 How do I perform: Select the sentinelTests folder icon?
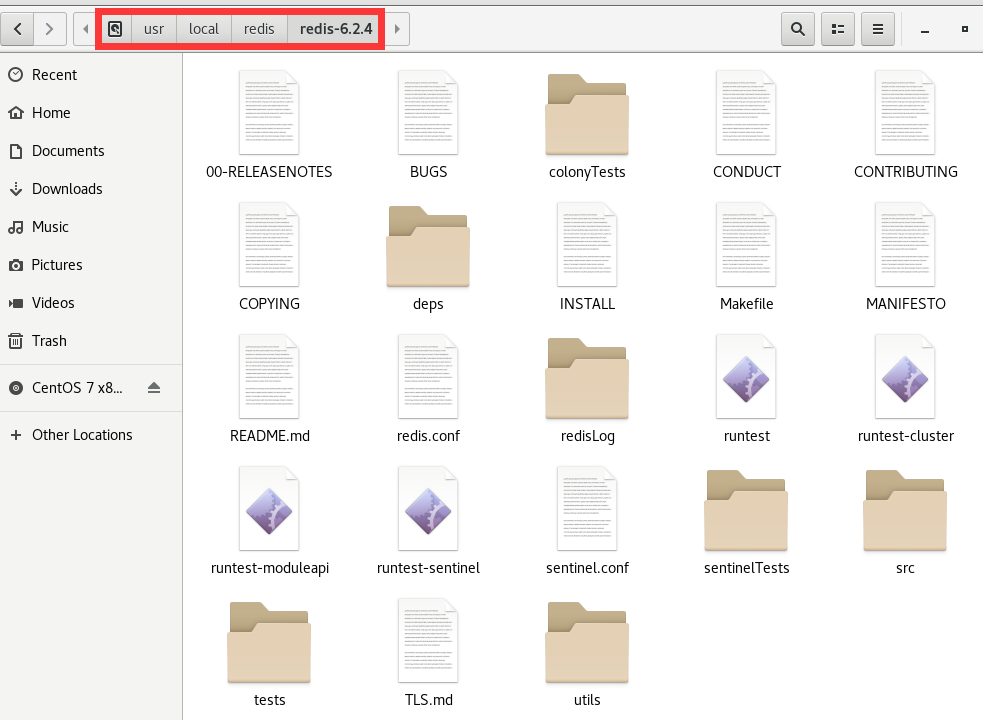pyautogui.click(x=746, y=511)
